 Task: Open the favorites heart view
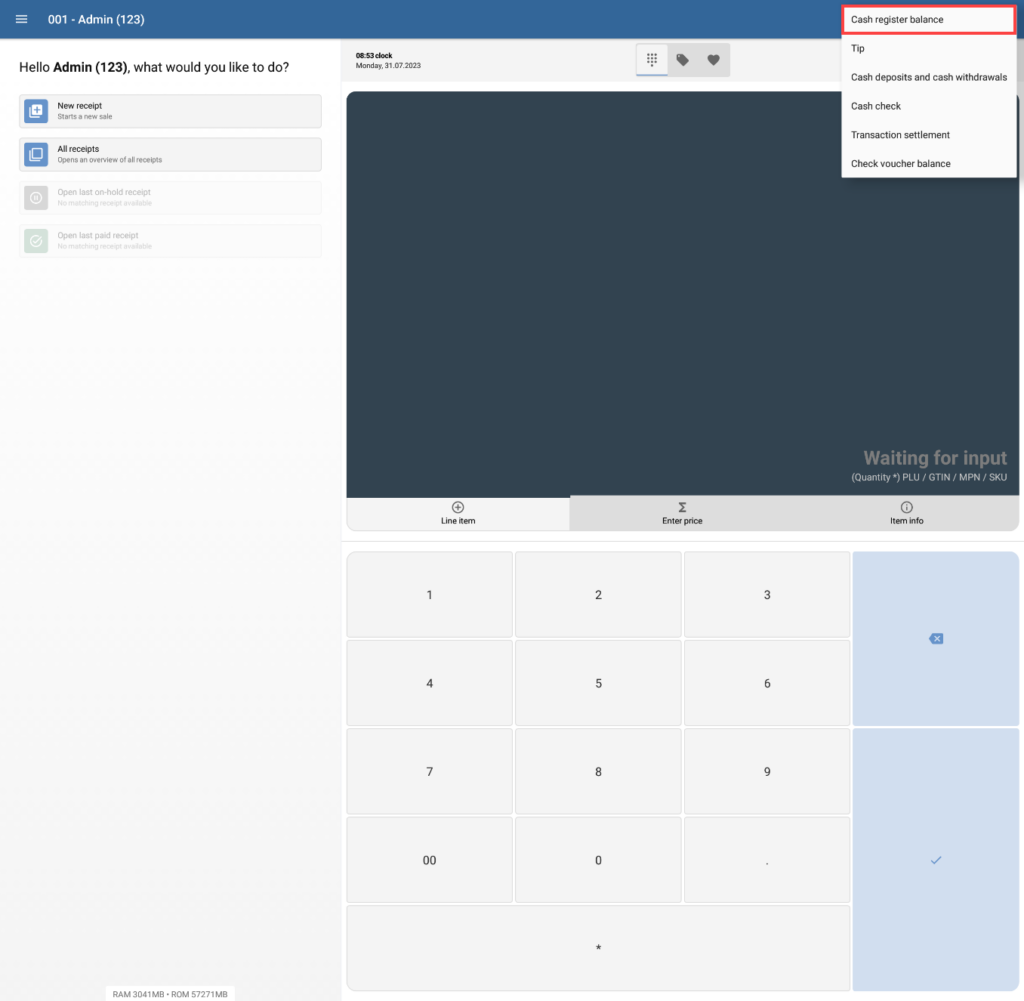point(713,59)
